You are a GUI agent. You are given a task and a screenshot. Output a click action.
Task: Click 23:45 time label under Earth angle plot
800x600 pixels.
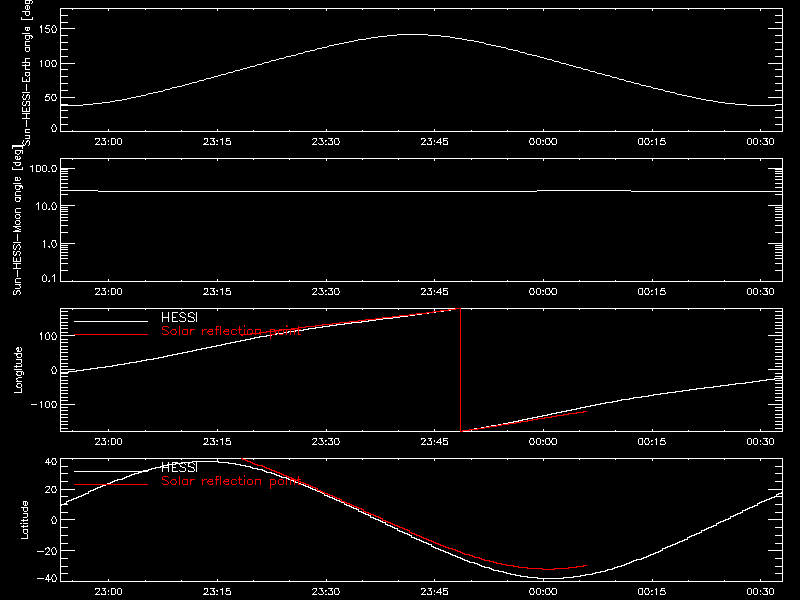click(x=434, y=142)
